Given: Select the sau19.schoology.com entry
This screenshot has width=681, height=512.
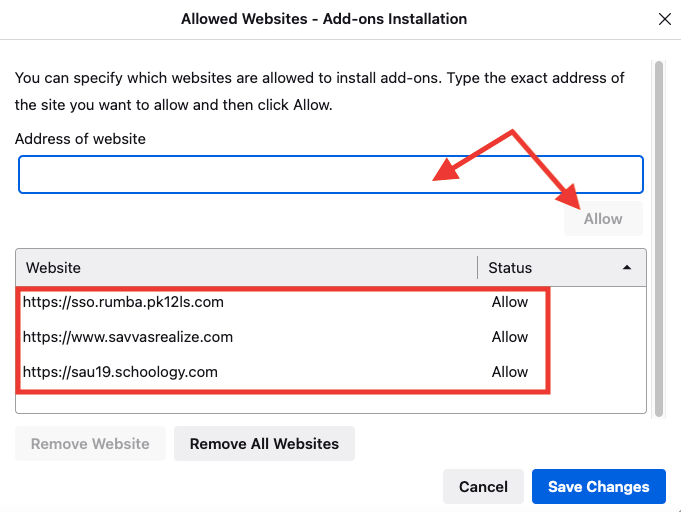Looking at the screenshot, I should tap(331, 372).
